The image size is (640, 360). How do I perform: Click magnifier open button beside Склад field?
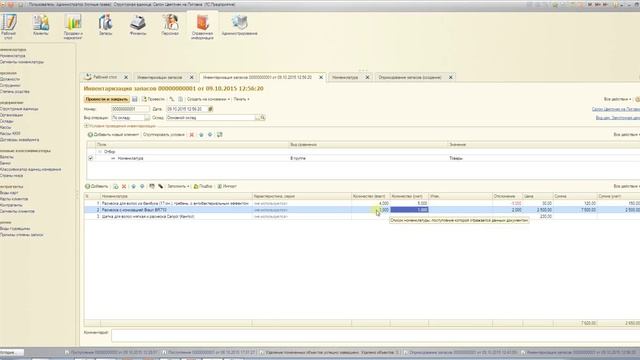263,118
